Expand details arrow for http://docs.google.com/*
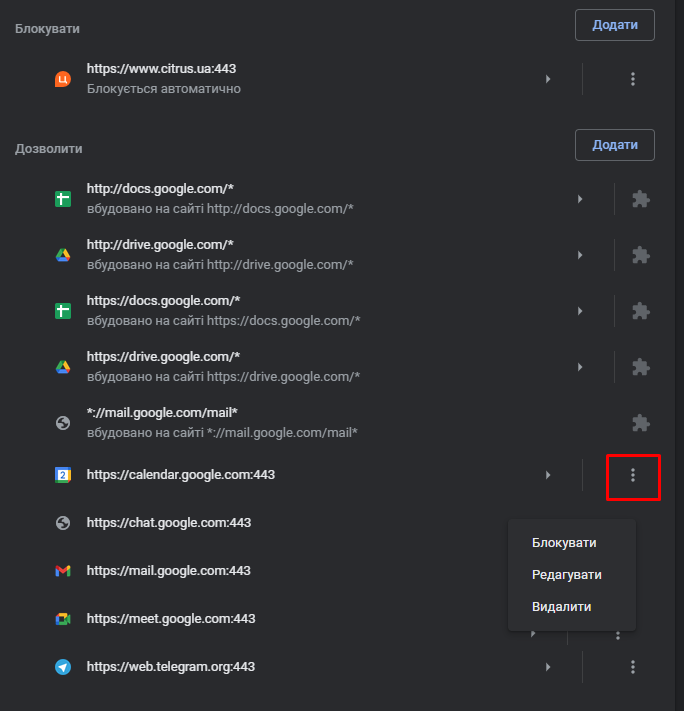 point(580,199)
